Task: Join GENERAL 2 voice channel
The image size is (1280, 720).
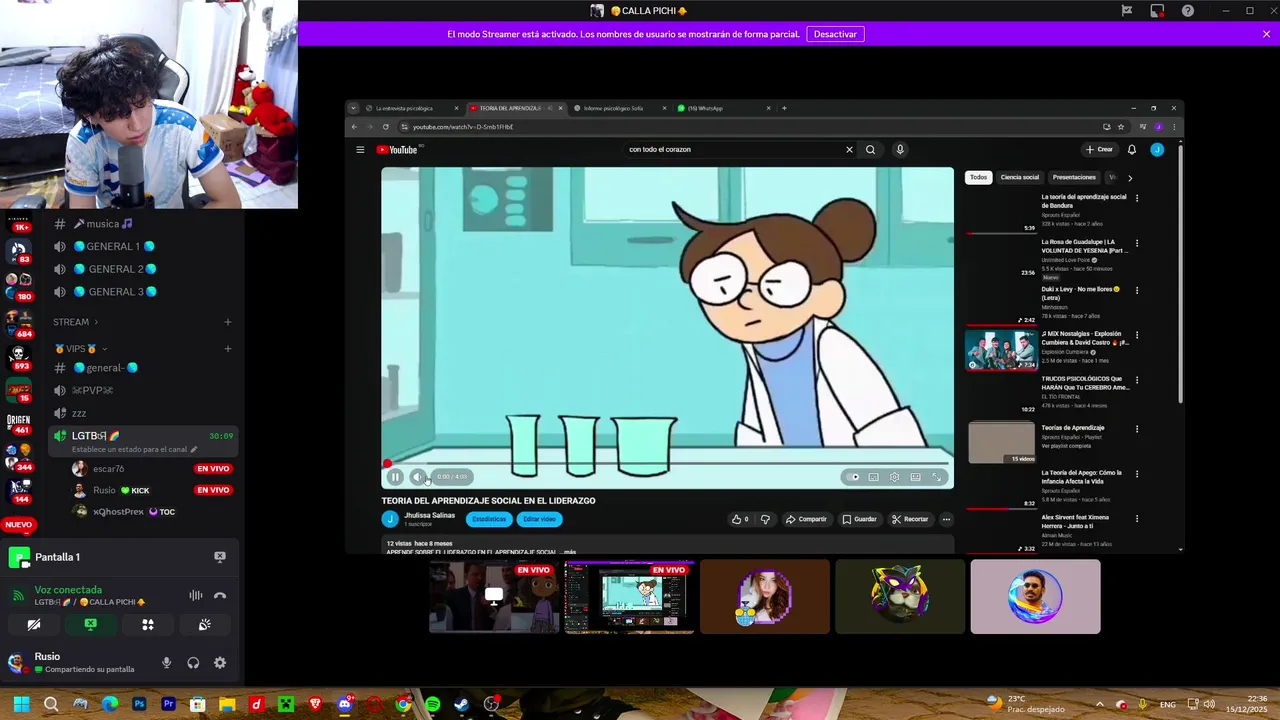Action: coord(142,269)
